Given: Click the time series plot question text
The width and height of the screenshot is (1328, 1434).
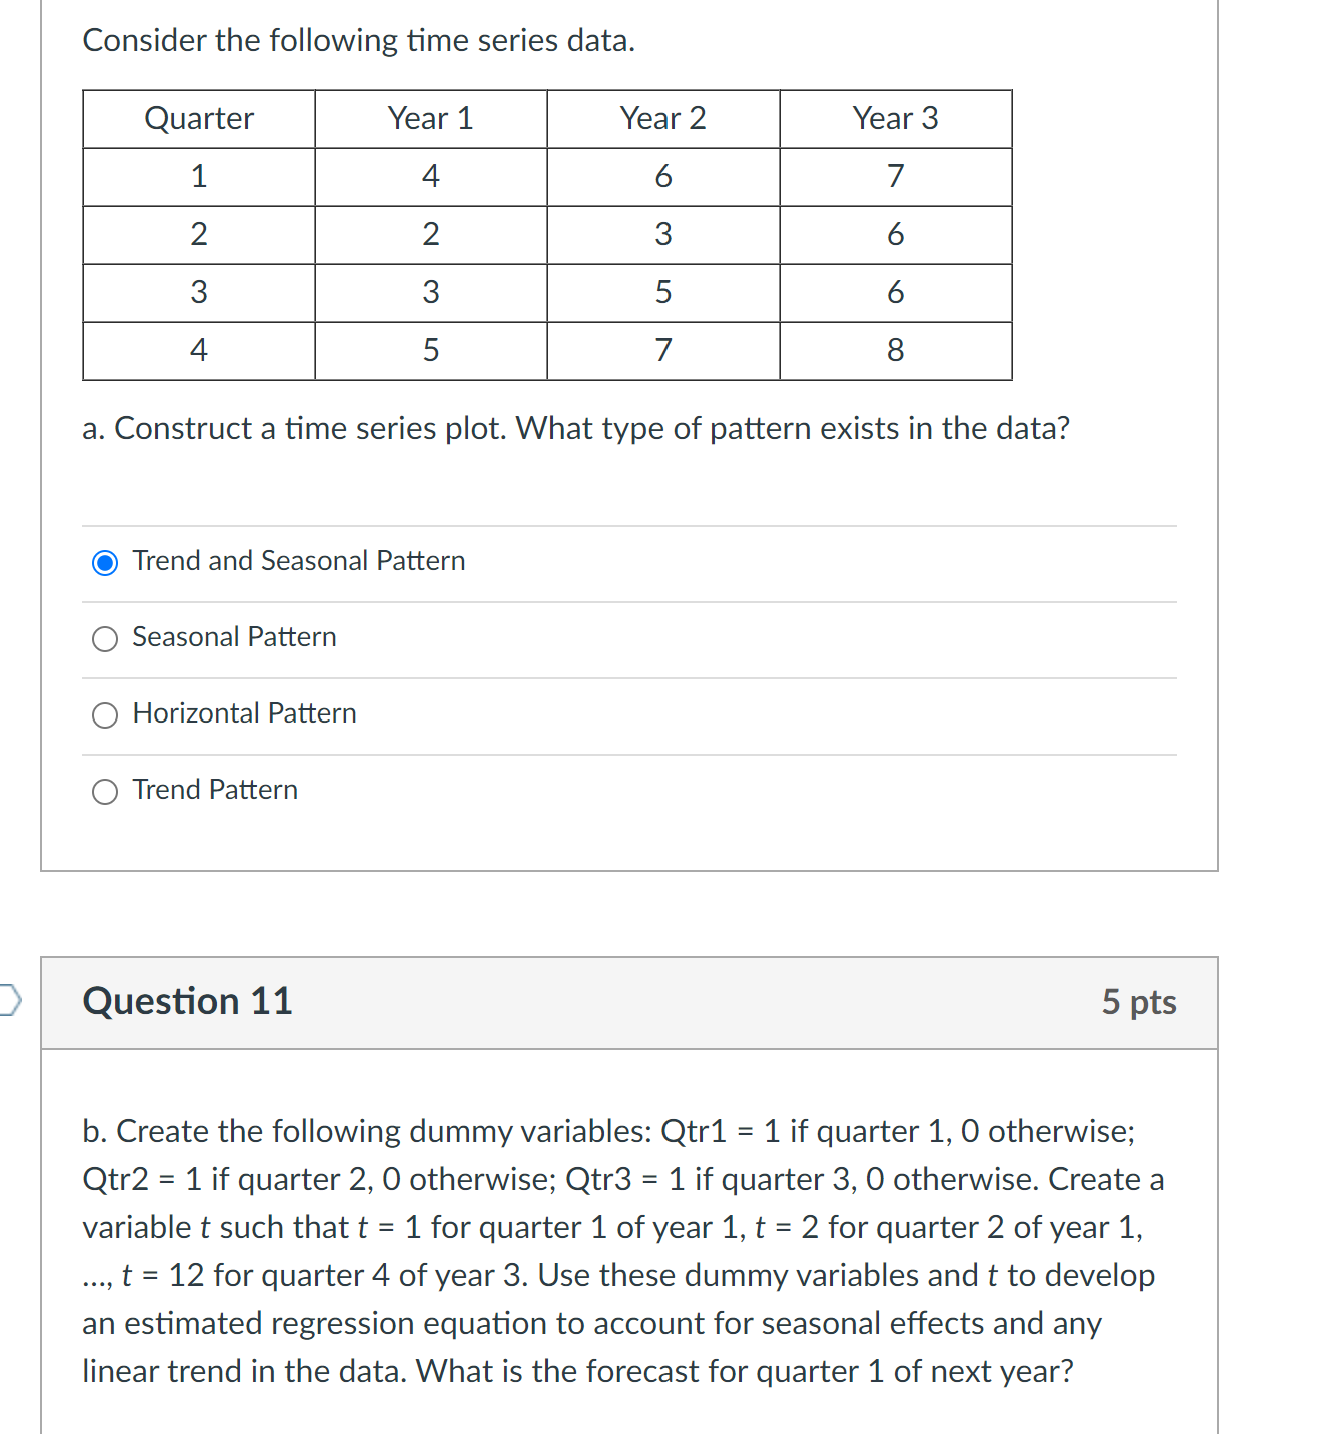Looking at the screenshot, I should pos(576,429).
